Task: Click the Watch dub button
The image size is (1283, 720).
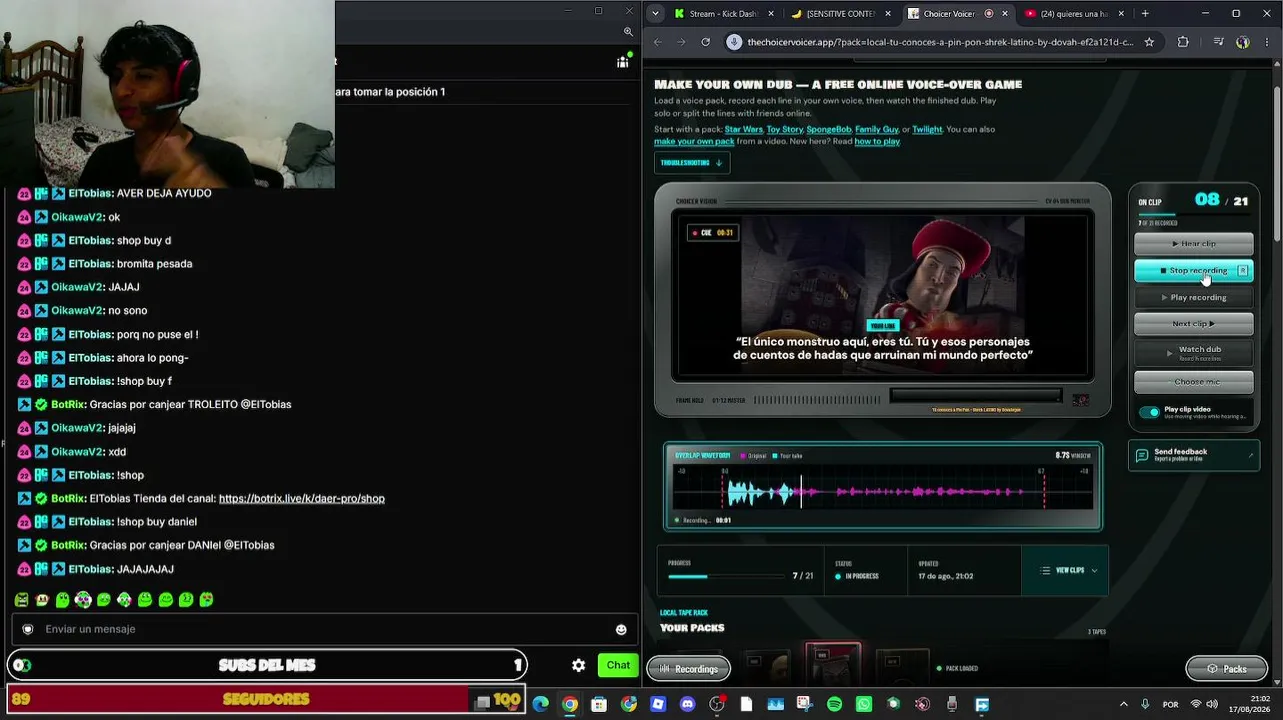Action: tap(1193, 352)
